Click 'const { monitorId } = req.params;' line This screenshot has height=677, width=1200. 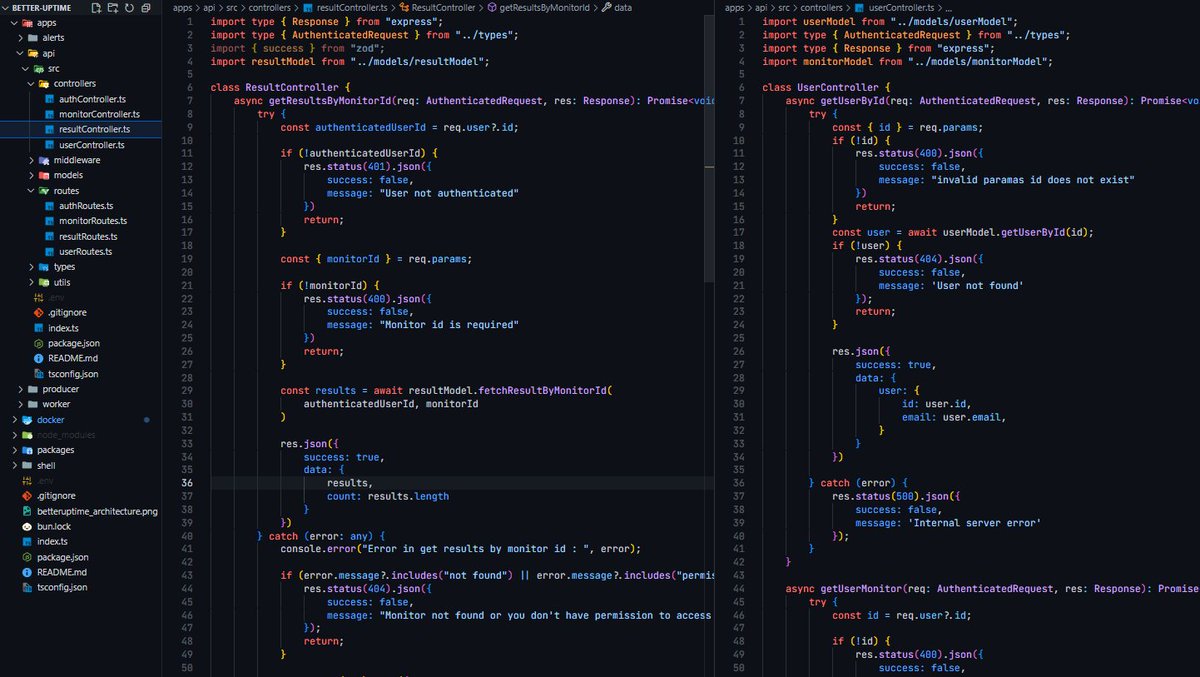[376, 258]
